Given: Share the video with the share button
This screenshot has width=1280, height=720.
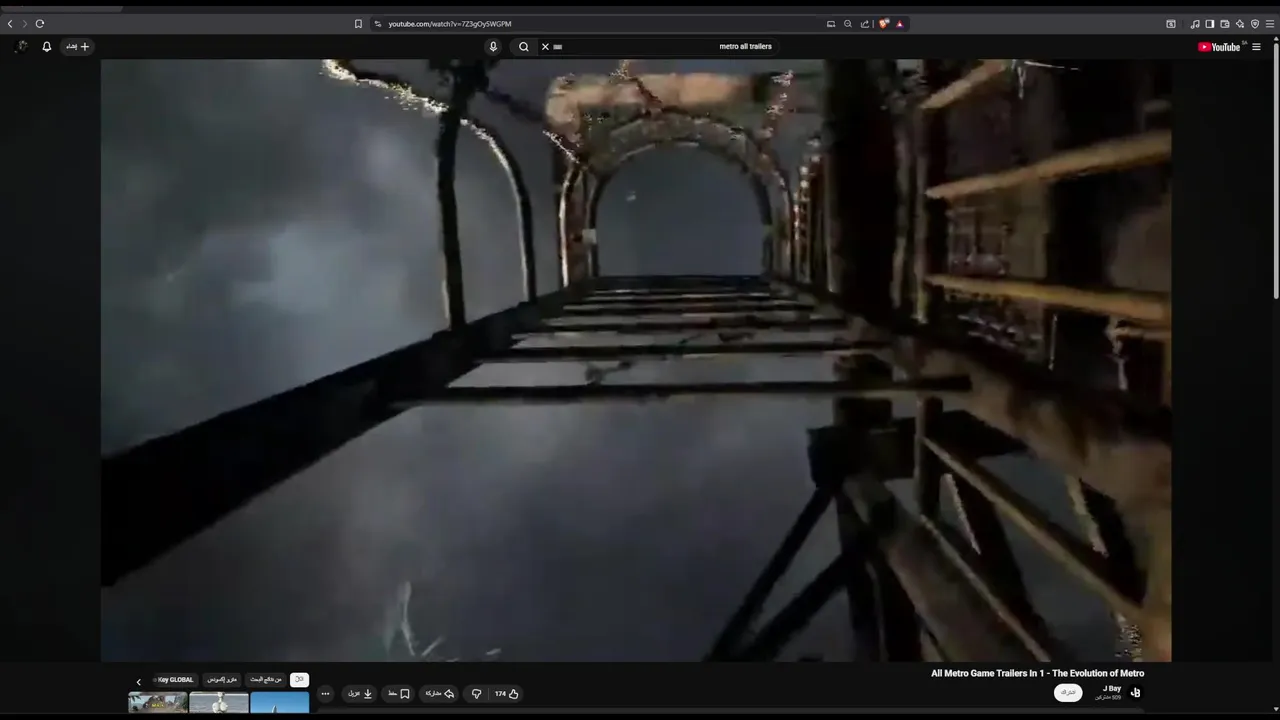Looking at the screenshot, I should tap(440, 693).
